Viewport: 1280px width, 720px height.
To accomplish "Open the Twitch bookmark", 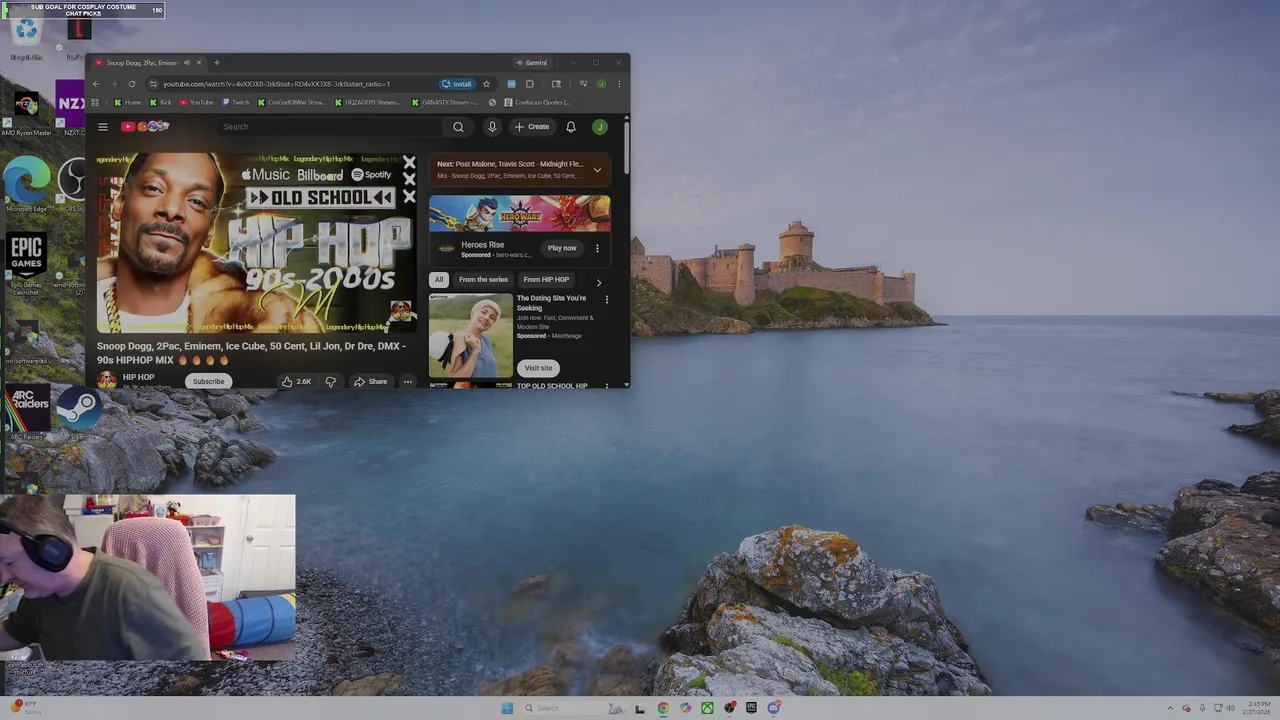I will point(236,102).
